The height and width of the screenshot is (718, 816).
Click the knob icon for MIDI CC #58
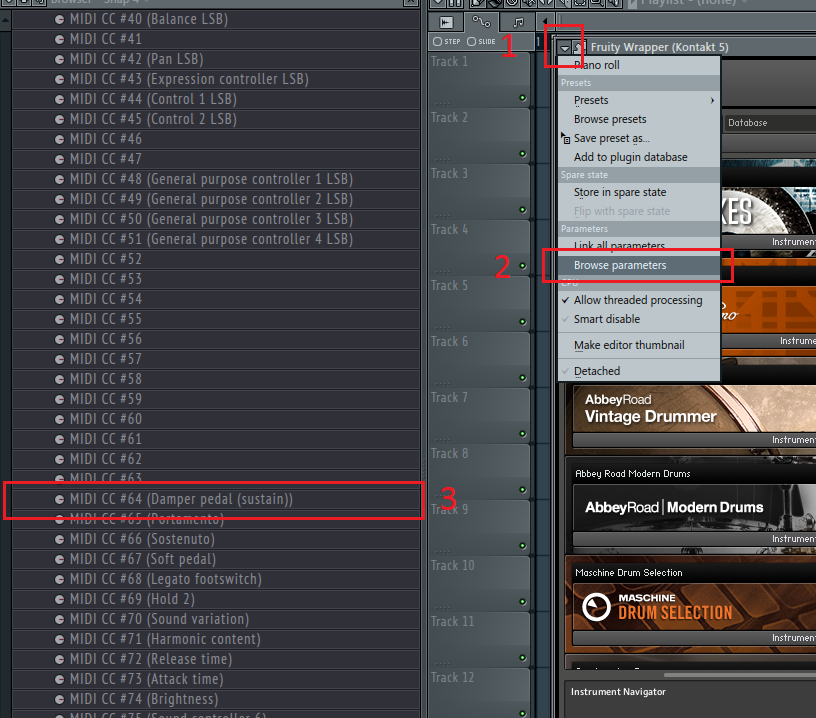click(x=59, y=379)
